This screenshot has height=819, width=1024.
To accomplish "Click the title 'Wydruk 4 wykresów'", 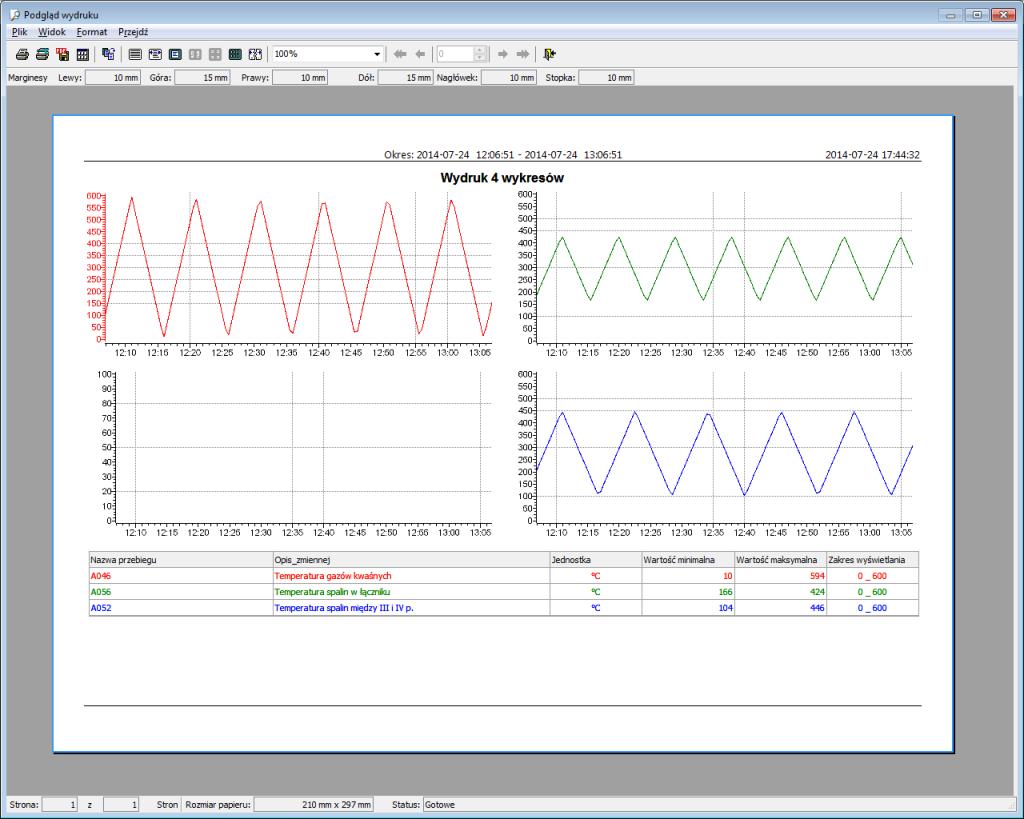I will coord(502,178).
